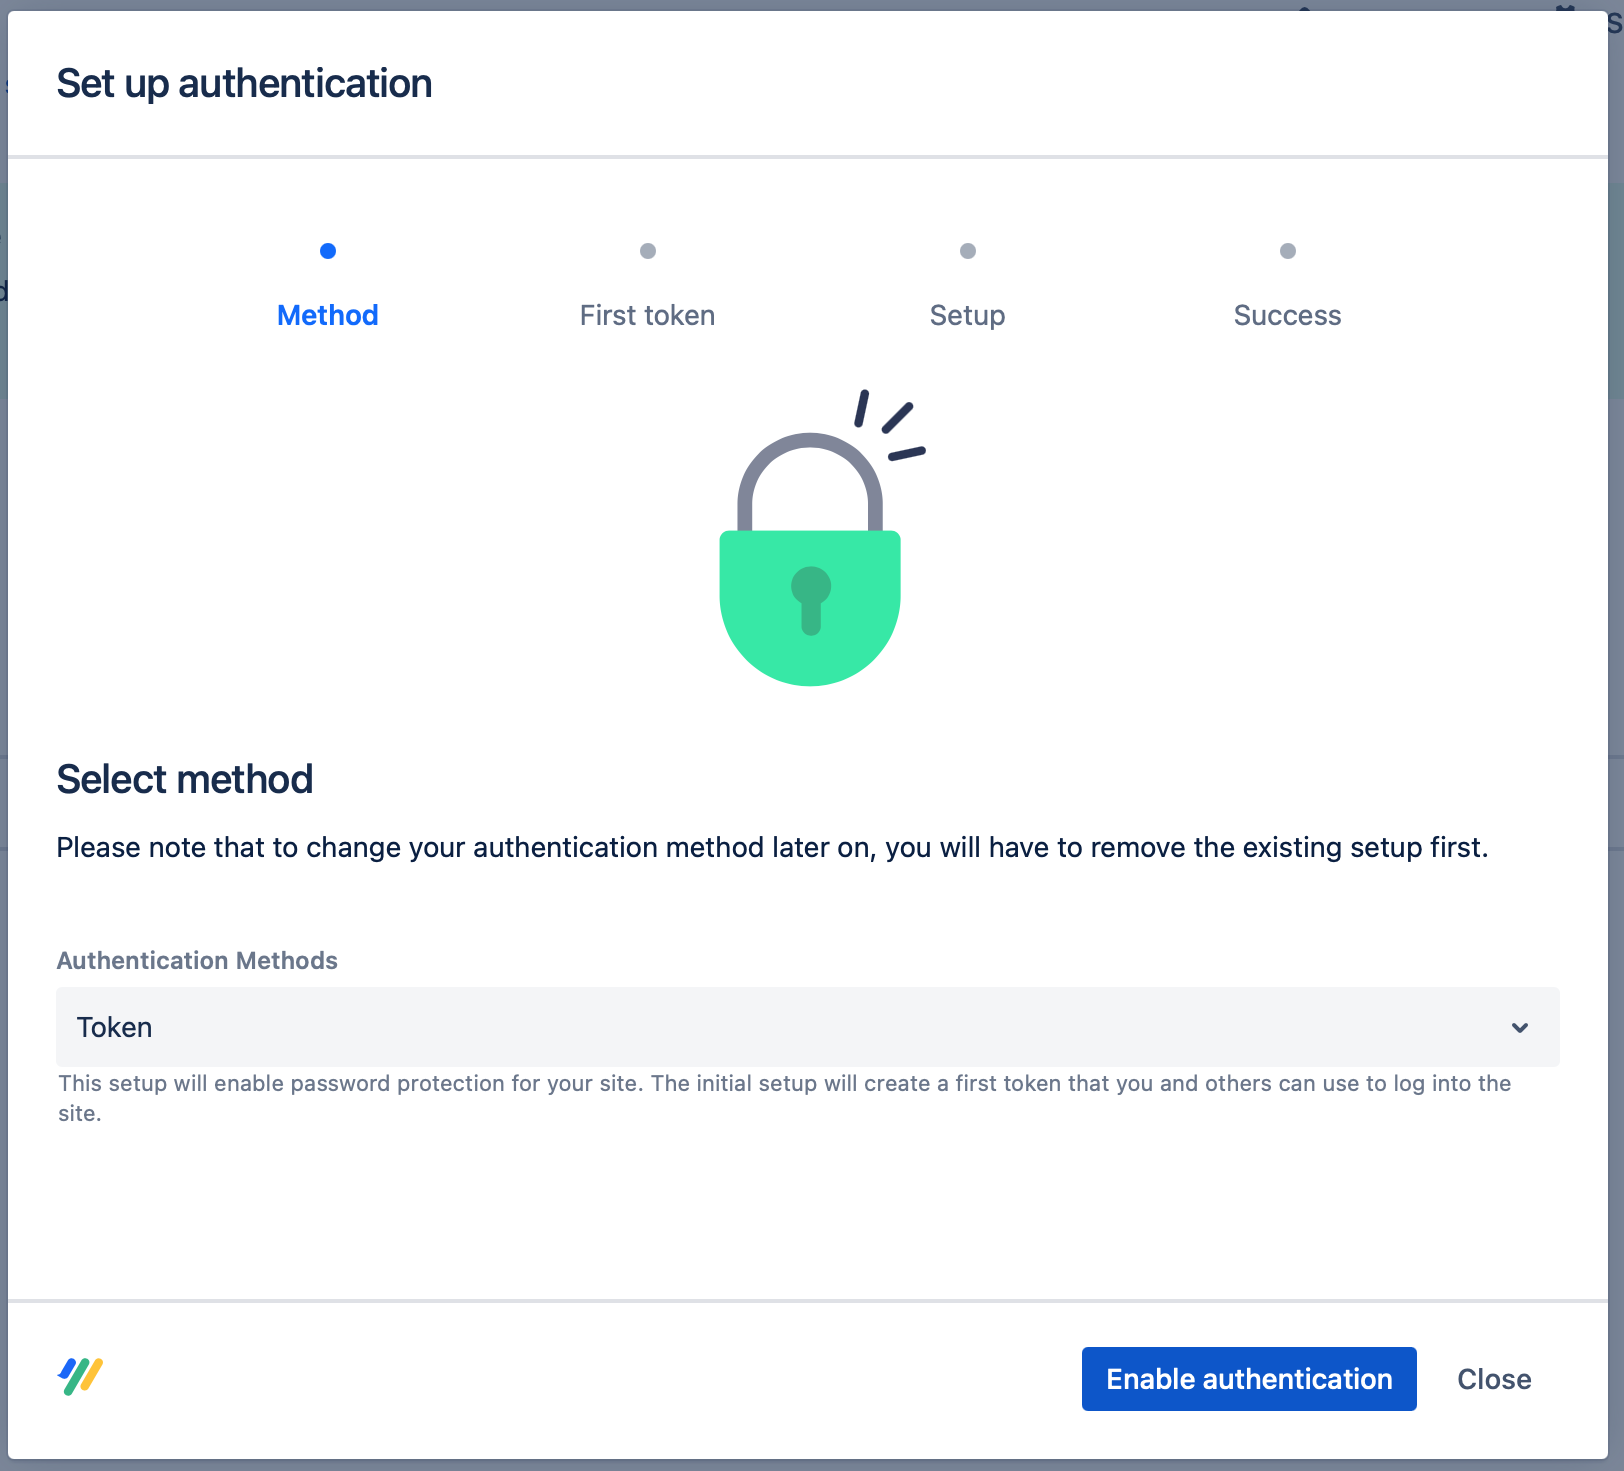The height and width of the screenshot is (1471, 1624).
Task: Jump to the Setup step label
Action: (x=968, y=315)
